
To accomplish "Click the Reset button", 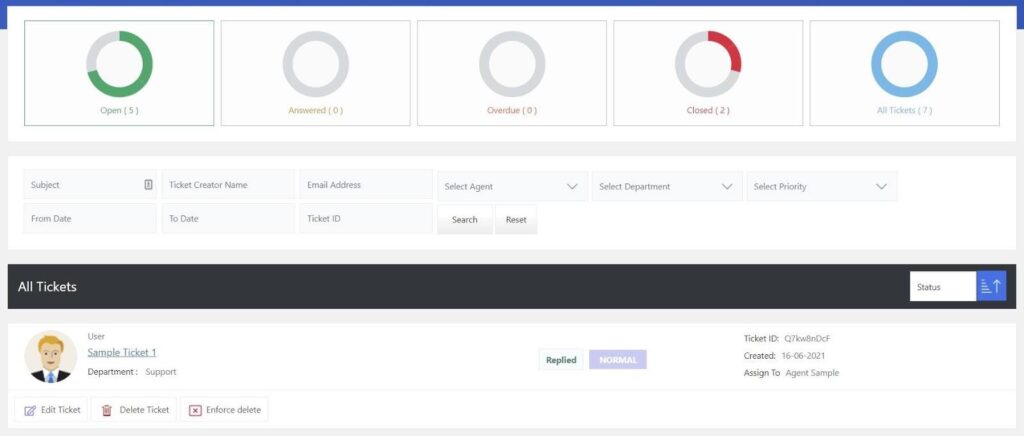I will point(516,220).
